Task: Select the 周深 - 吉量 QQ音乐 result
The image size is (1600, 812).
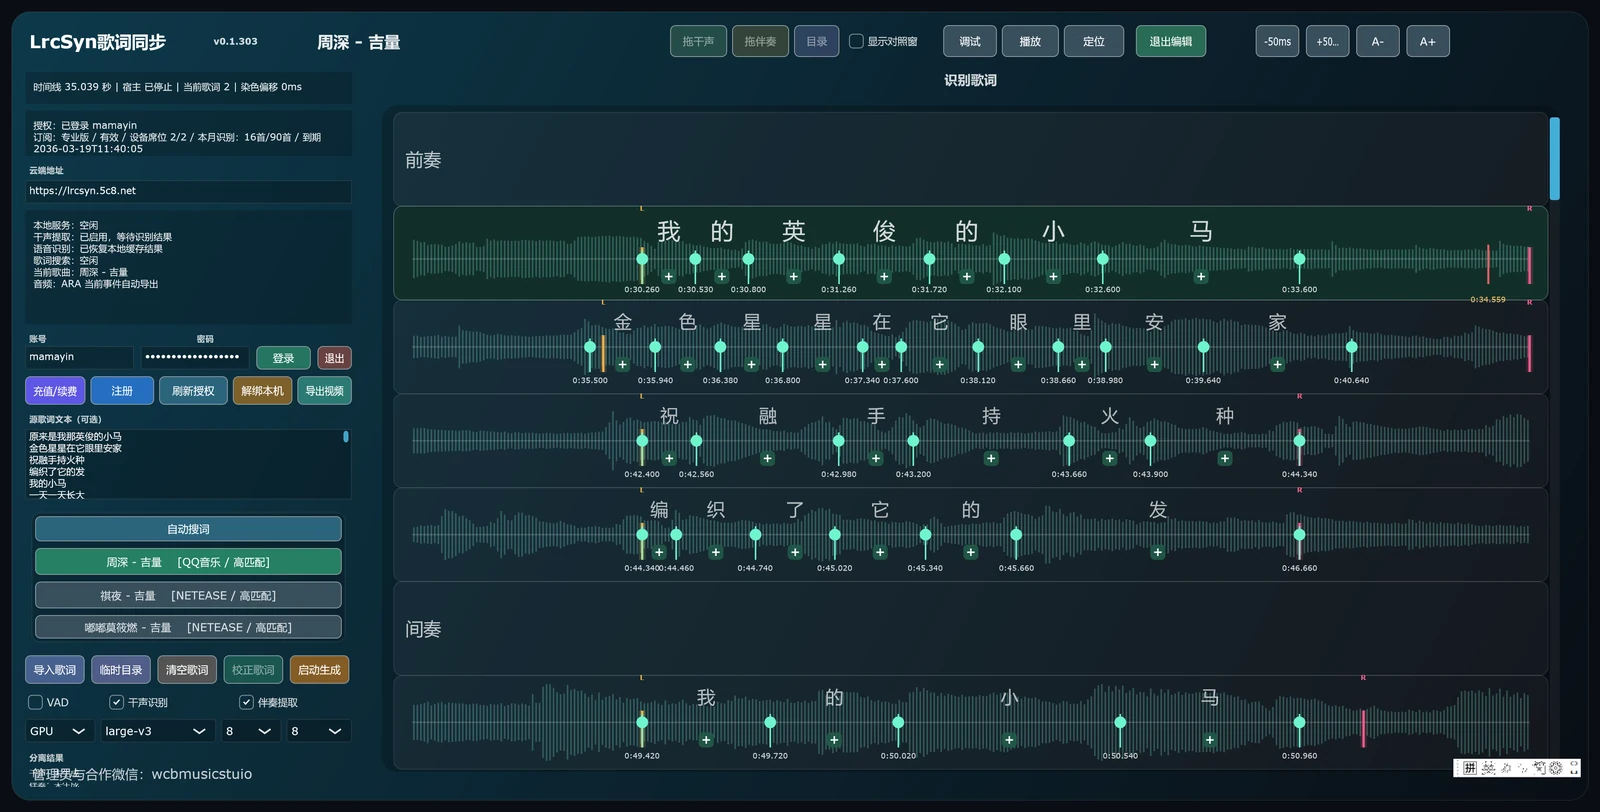Action: click(x=188, y=562)
